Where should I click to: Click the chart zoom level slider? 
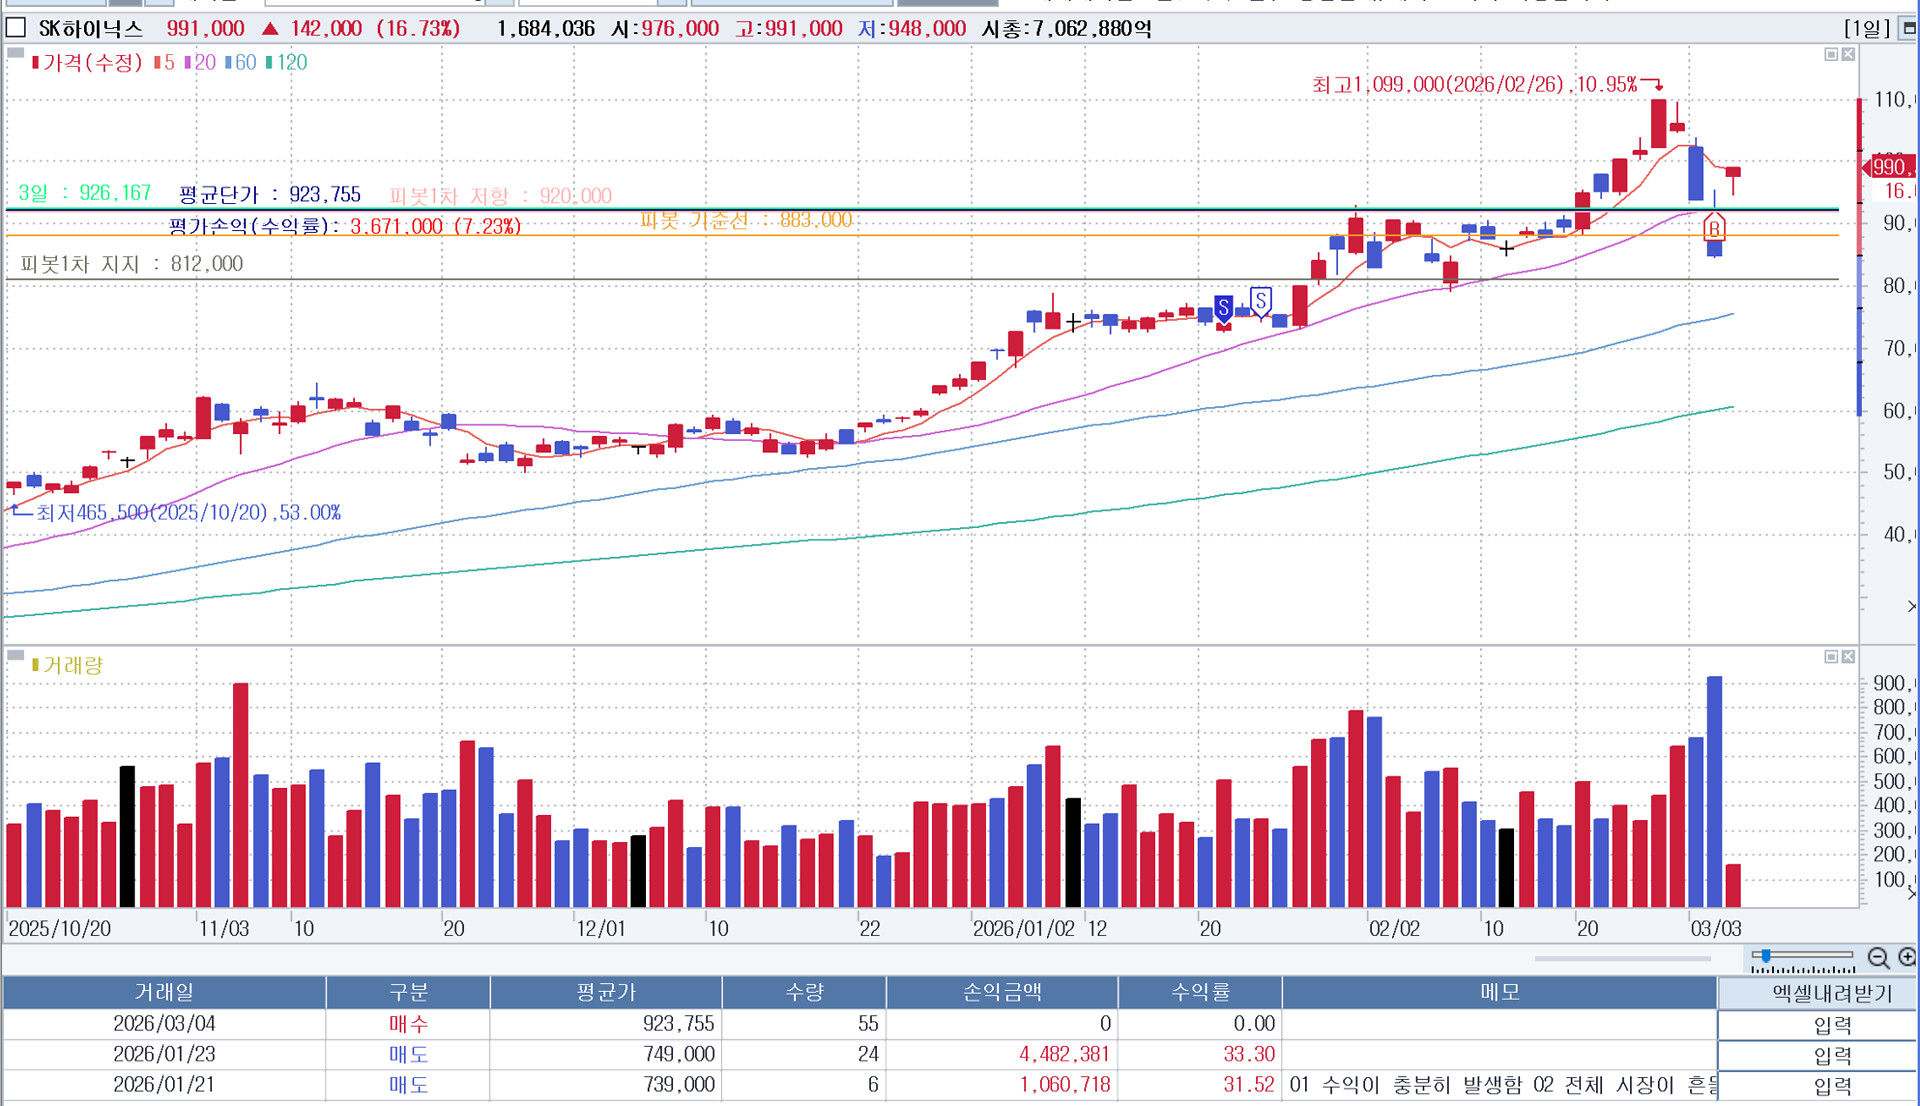1767,956
